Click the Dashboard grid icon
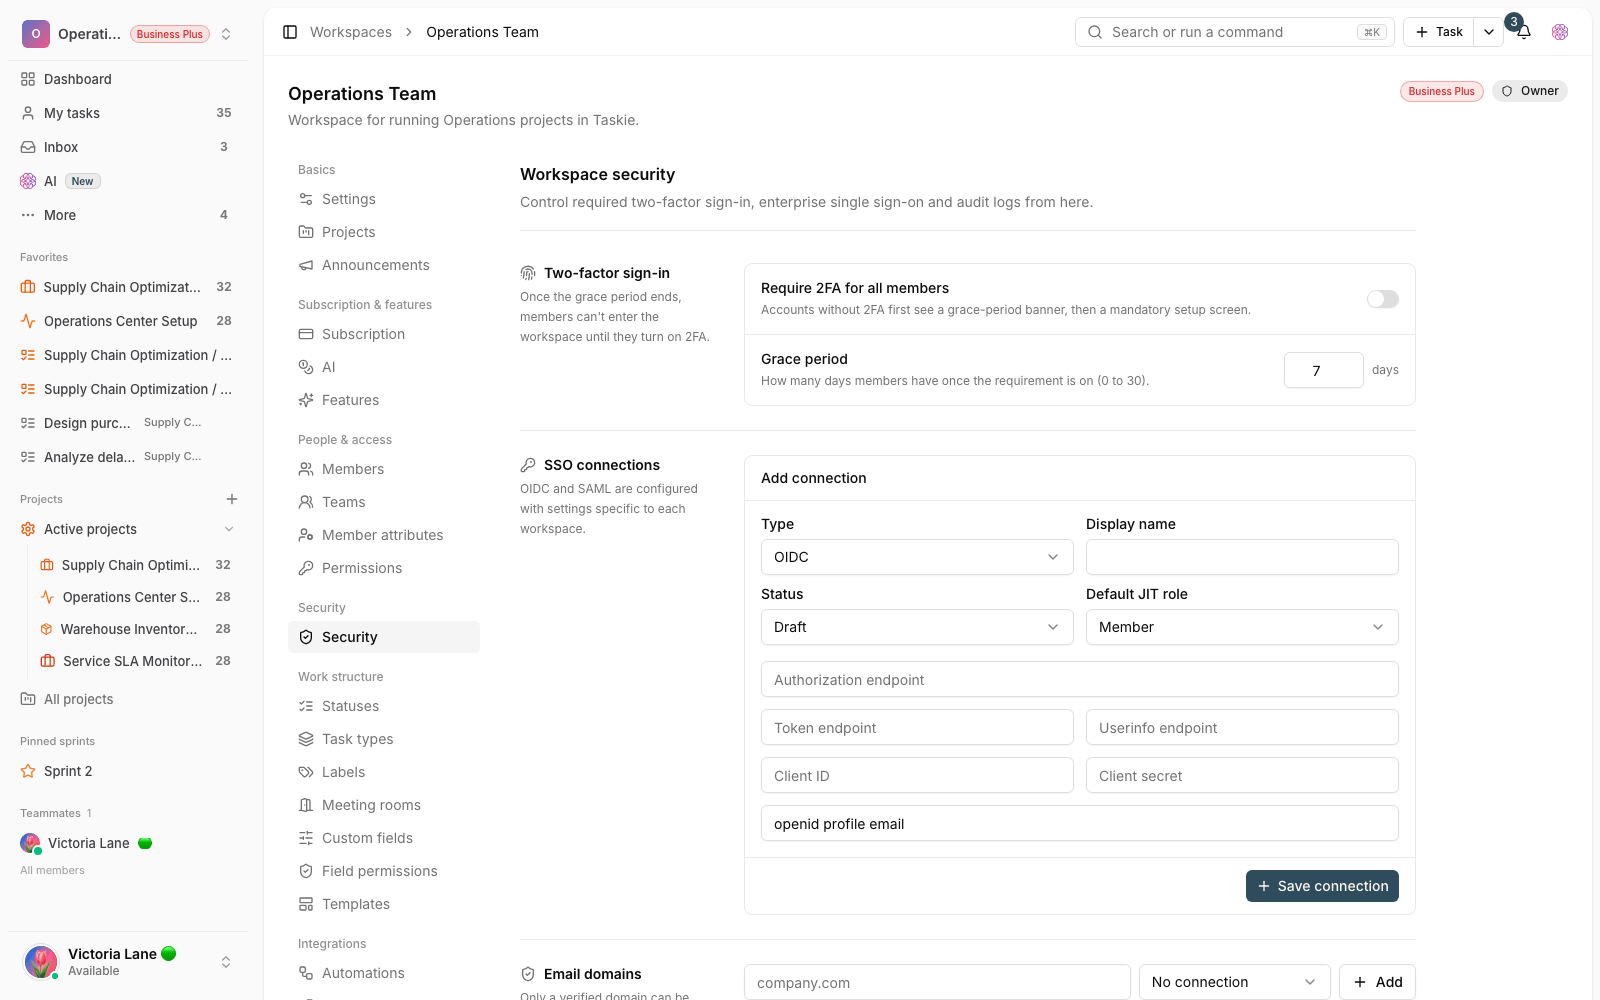The width and height of the screenshot is (1600, 1000). pos(28,79)
